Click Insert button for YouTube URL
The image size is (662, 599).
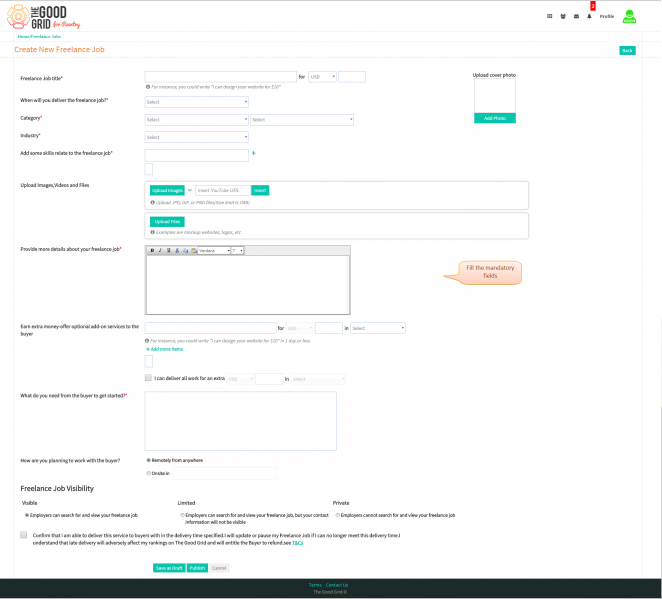click(x=260, y=190)
